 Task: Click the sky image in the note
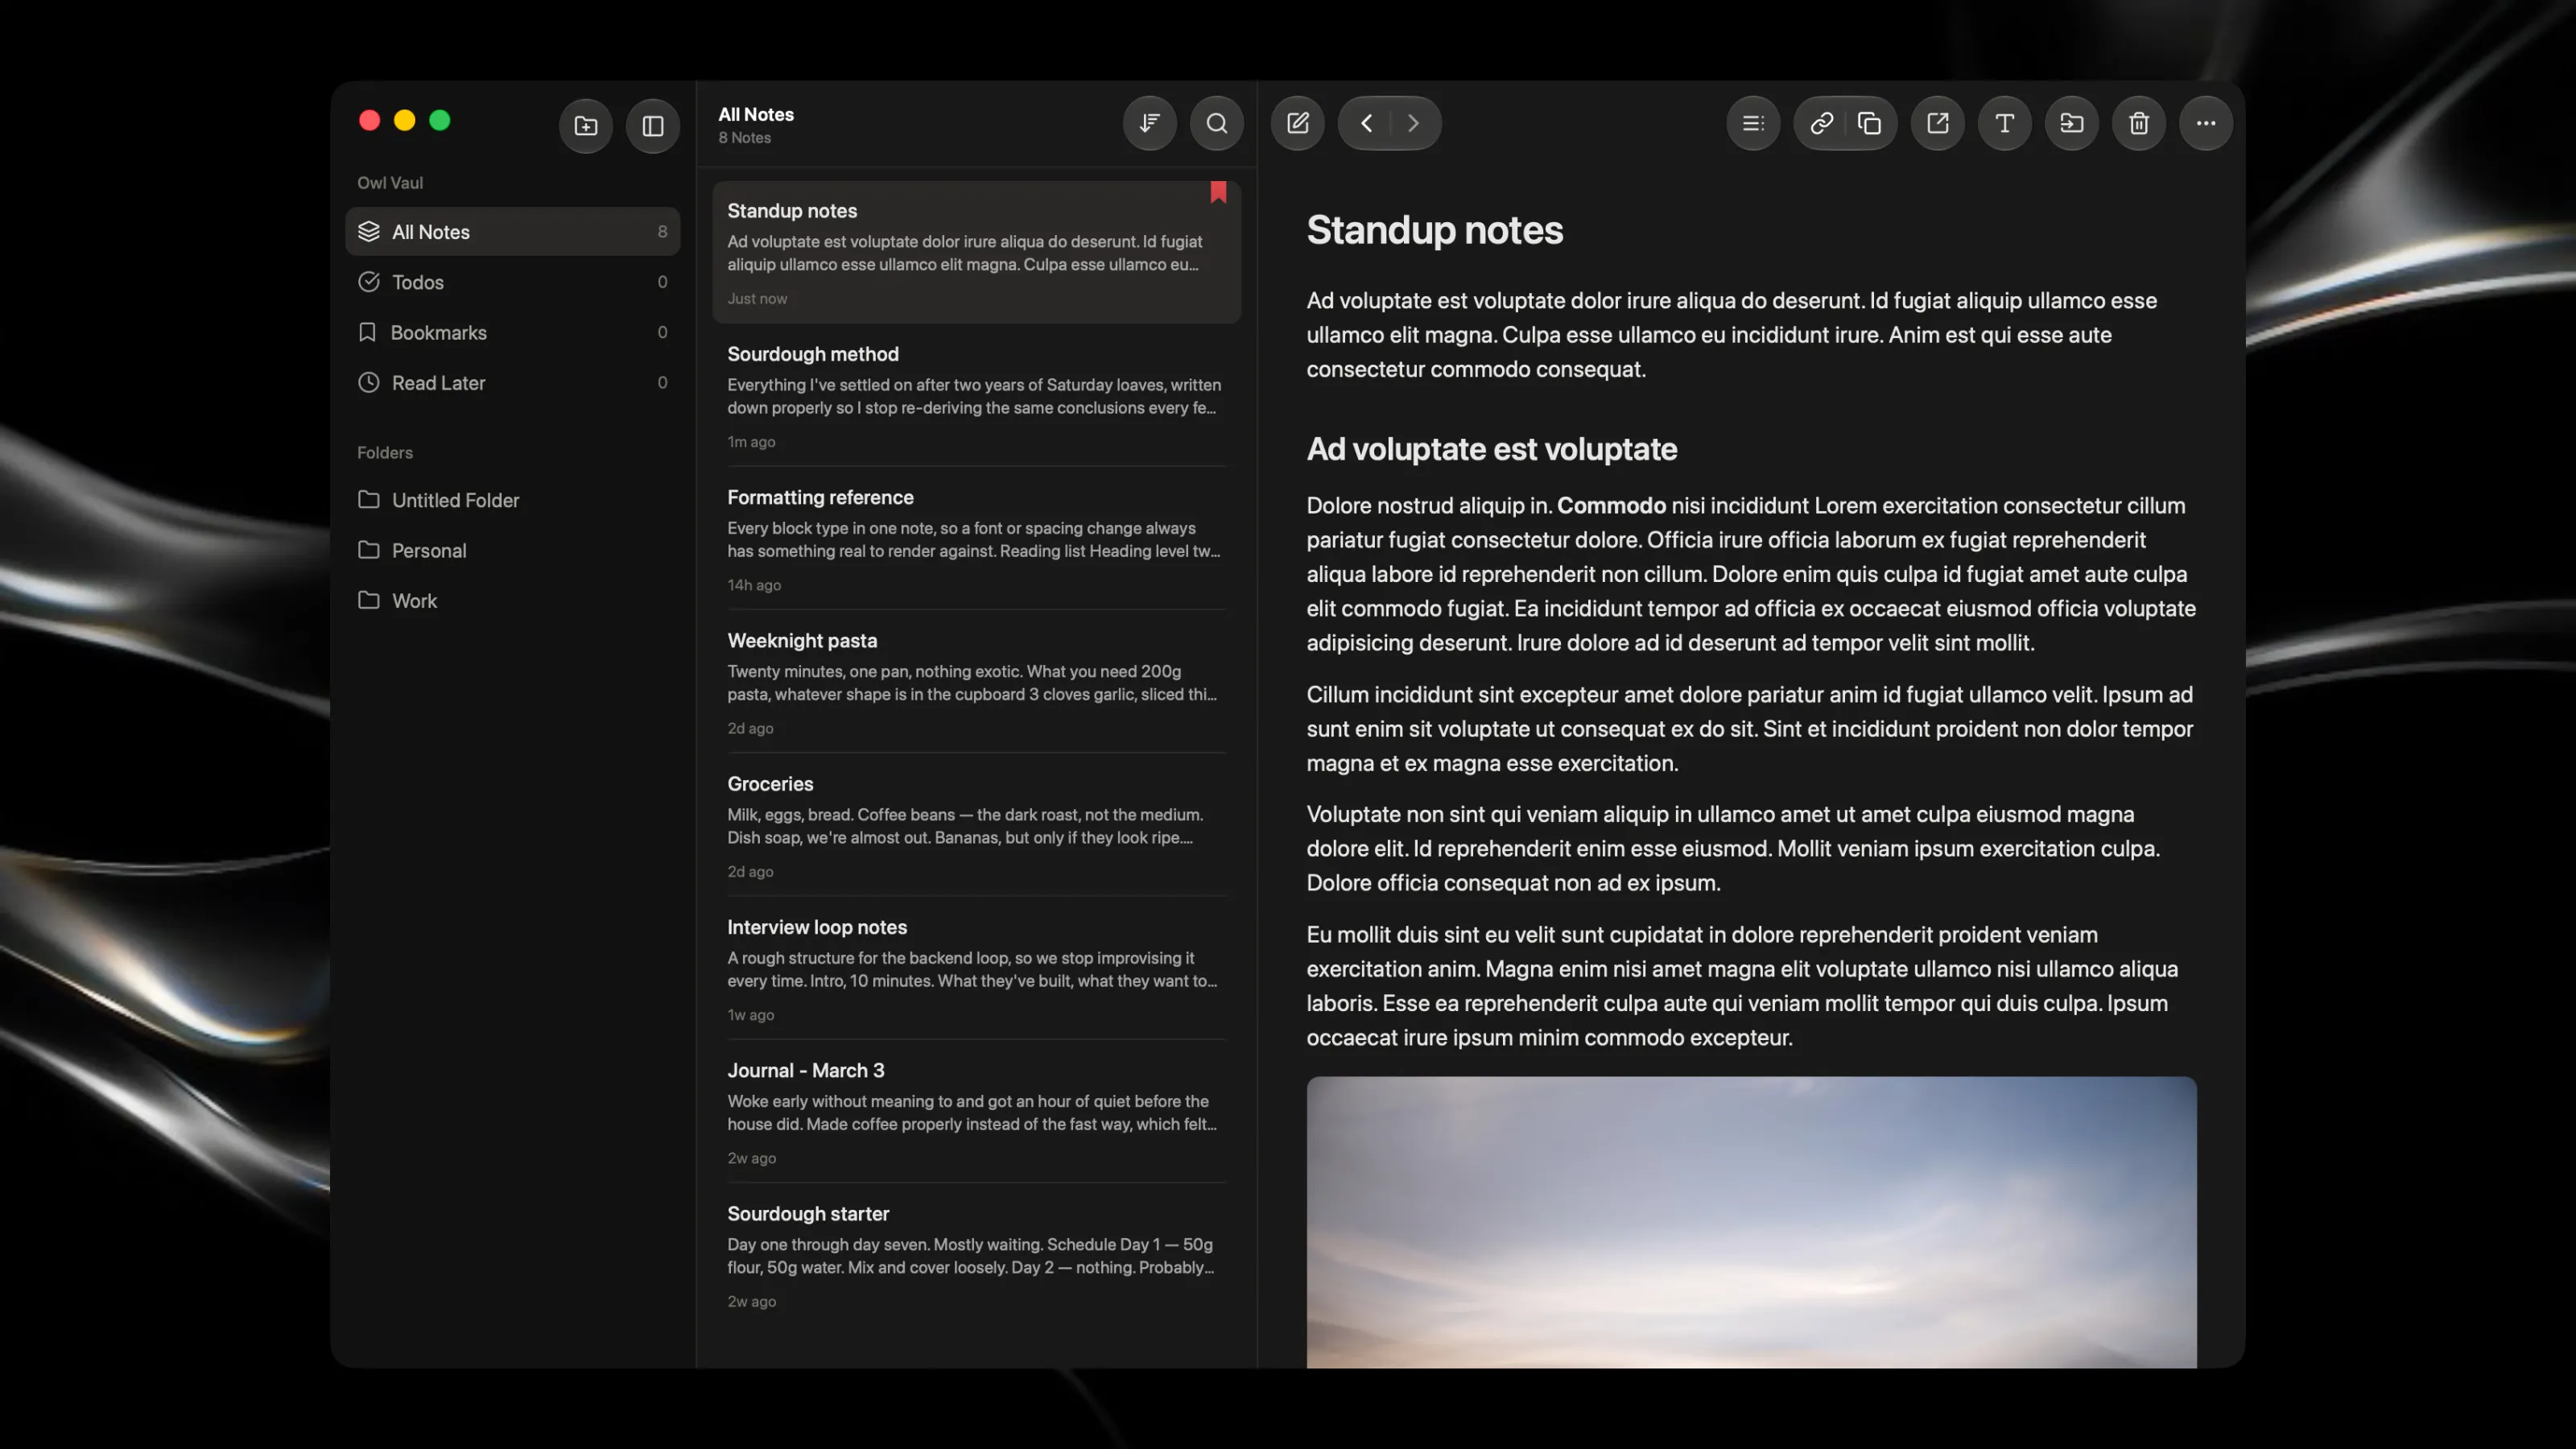(x=1751, y=1222)
